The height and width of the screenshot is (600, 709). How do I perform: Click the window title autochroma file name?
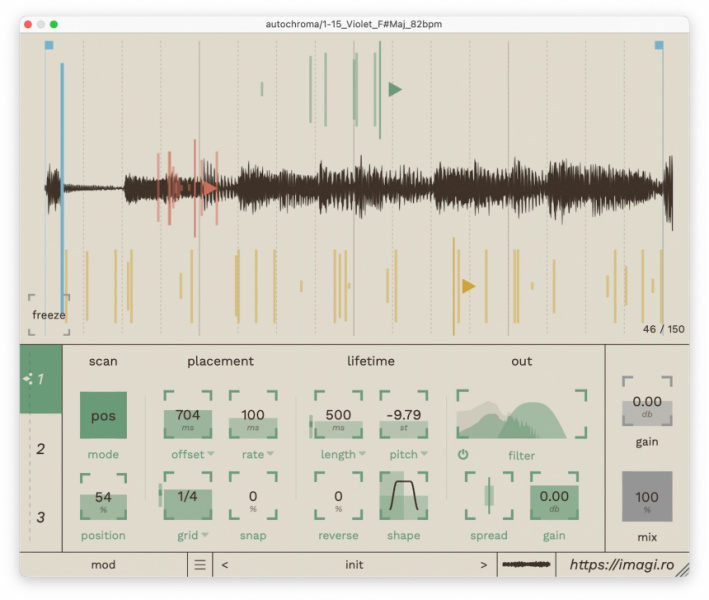coord(354,24)
